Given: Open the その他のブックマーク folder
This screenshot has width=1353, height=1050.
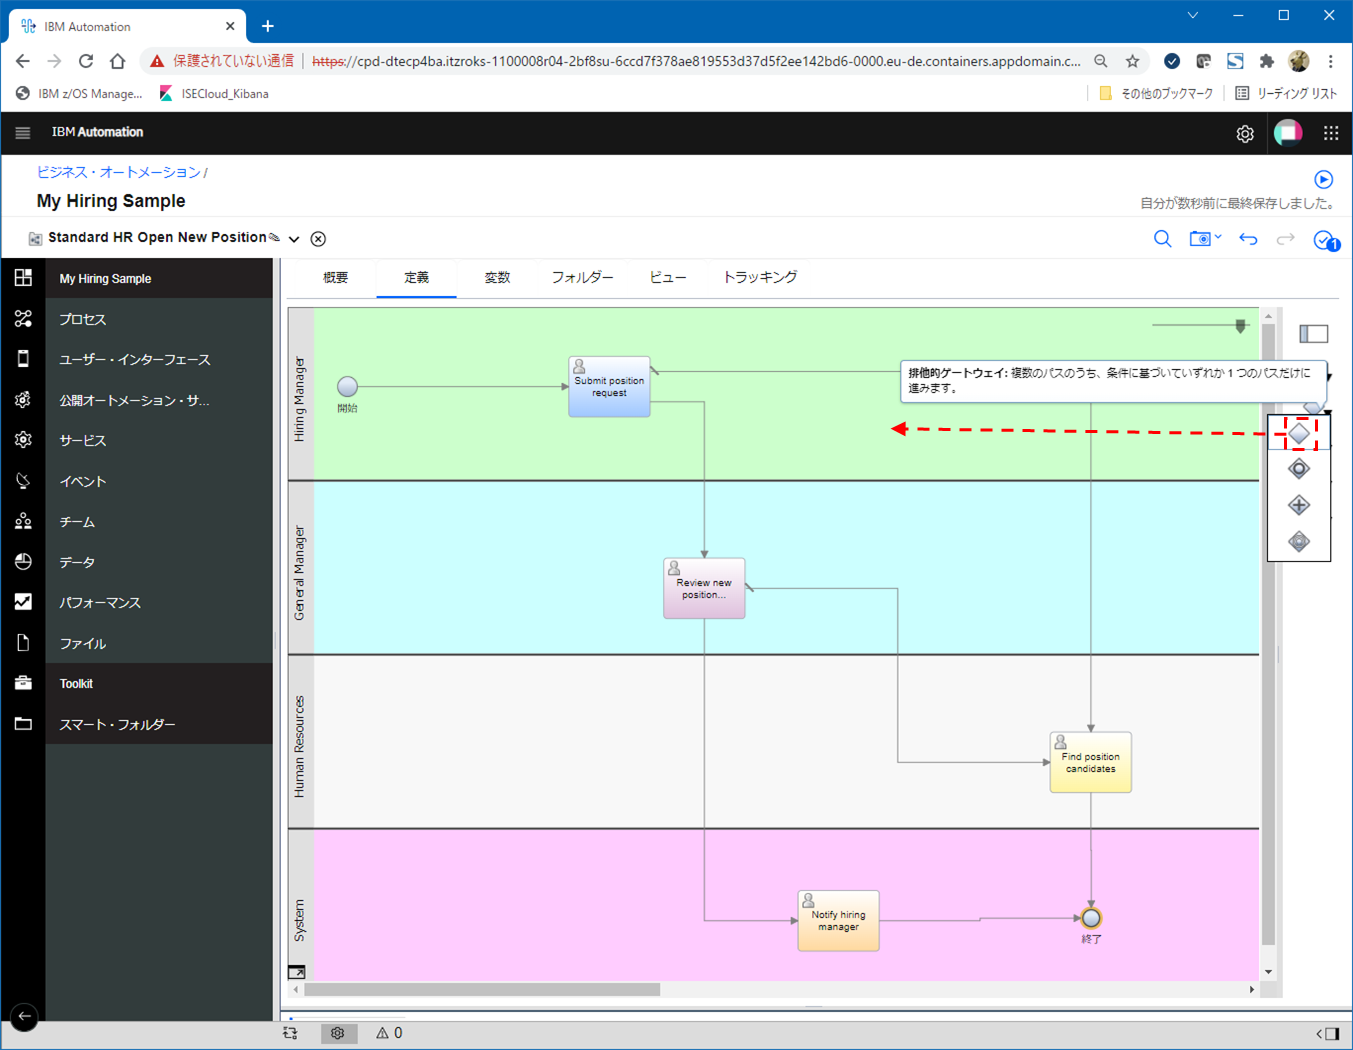Looking at the screenshot, I should click(x=1156, y=93).
